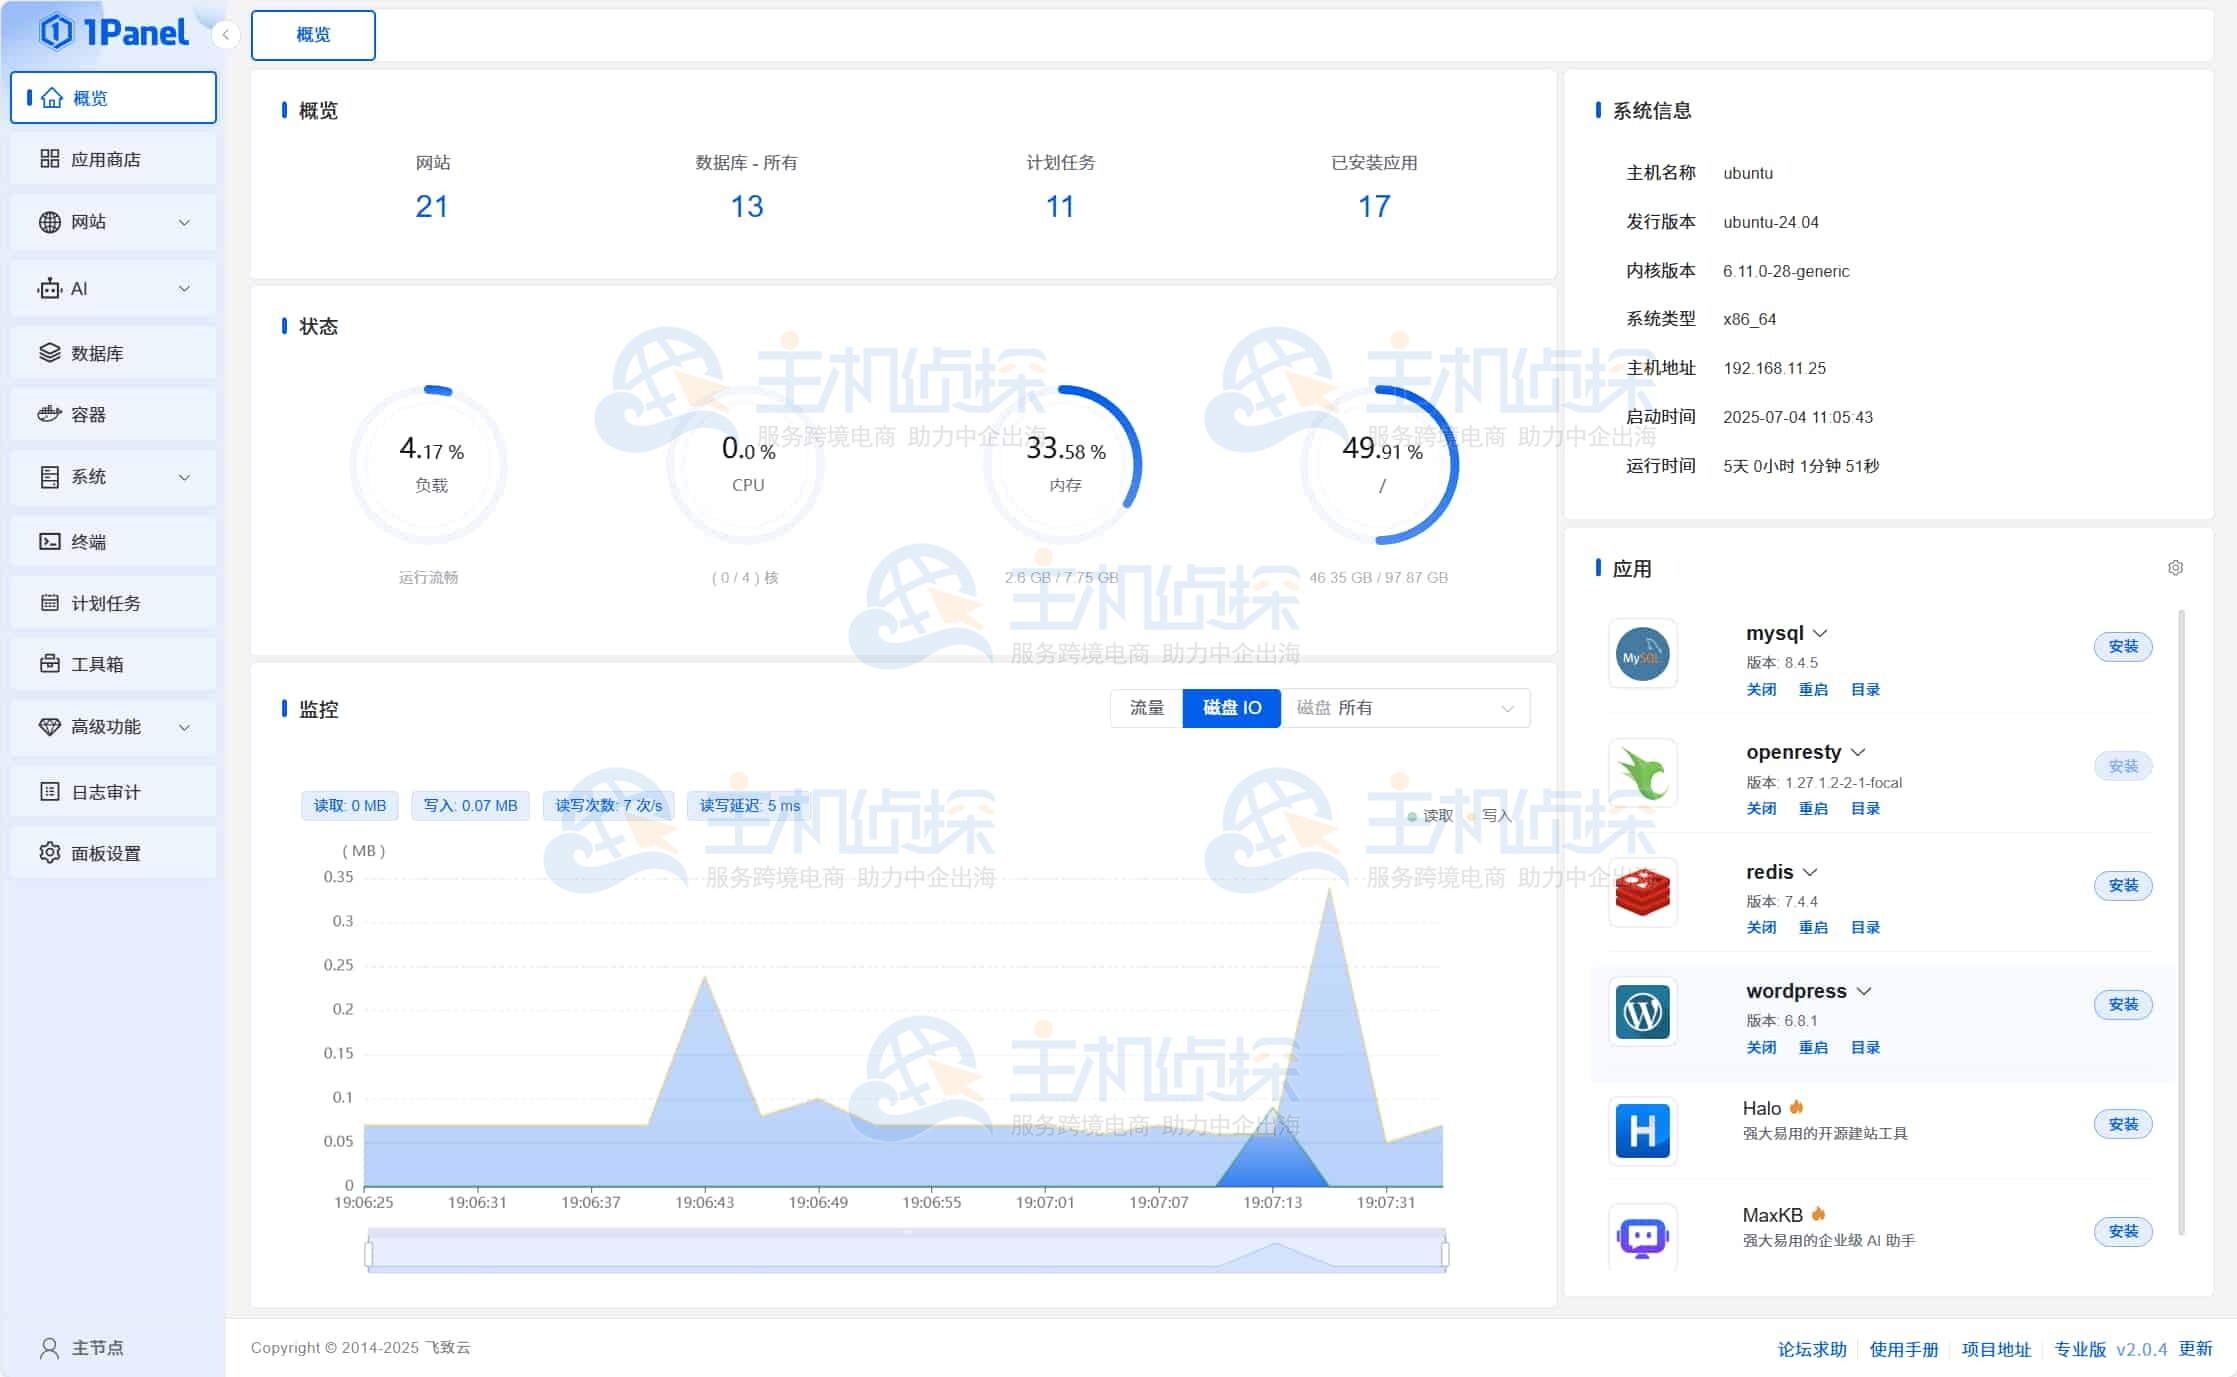The width and height of the screenshot is (2237, 1377).
Task: Switch monitor view to 流量
Action: (1146, 708)
